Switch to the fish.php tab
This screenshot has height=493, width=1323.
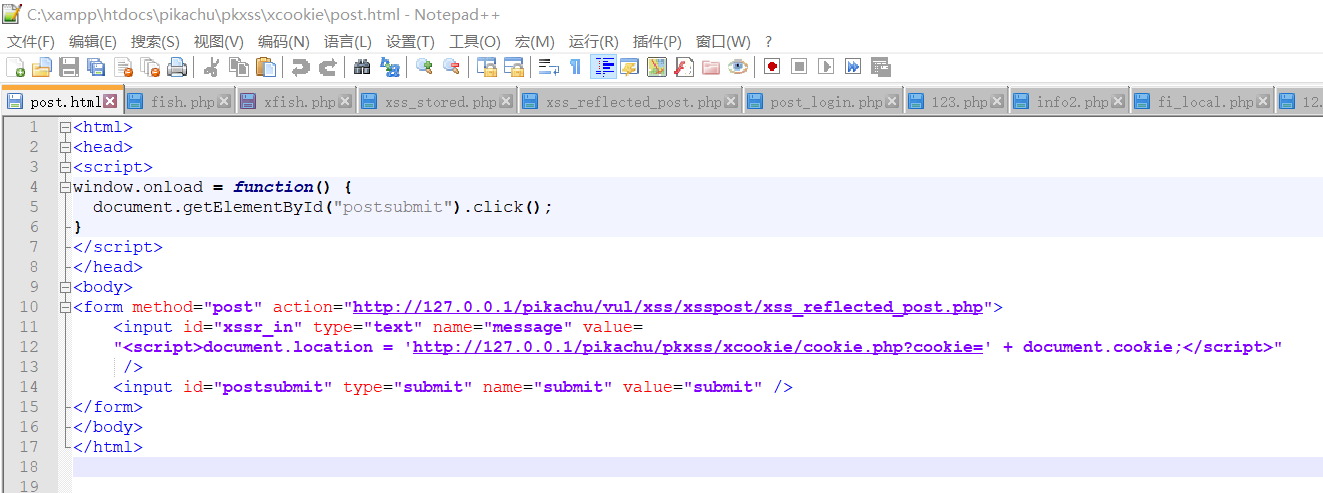tap(178, 102)
